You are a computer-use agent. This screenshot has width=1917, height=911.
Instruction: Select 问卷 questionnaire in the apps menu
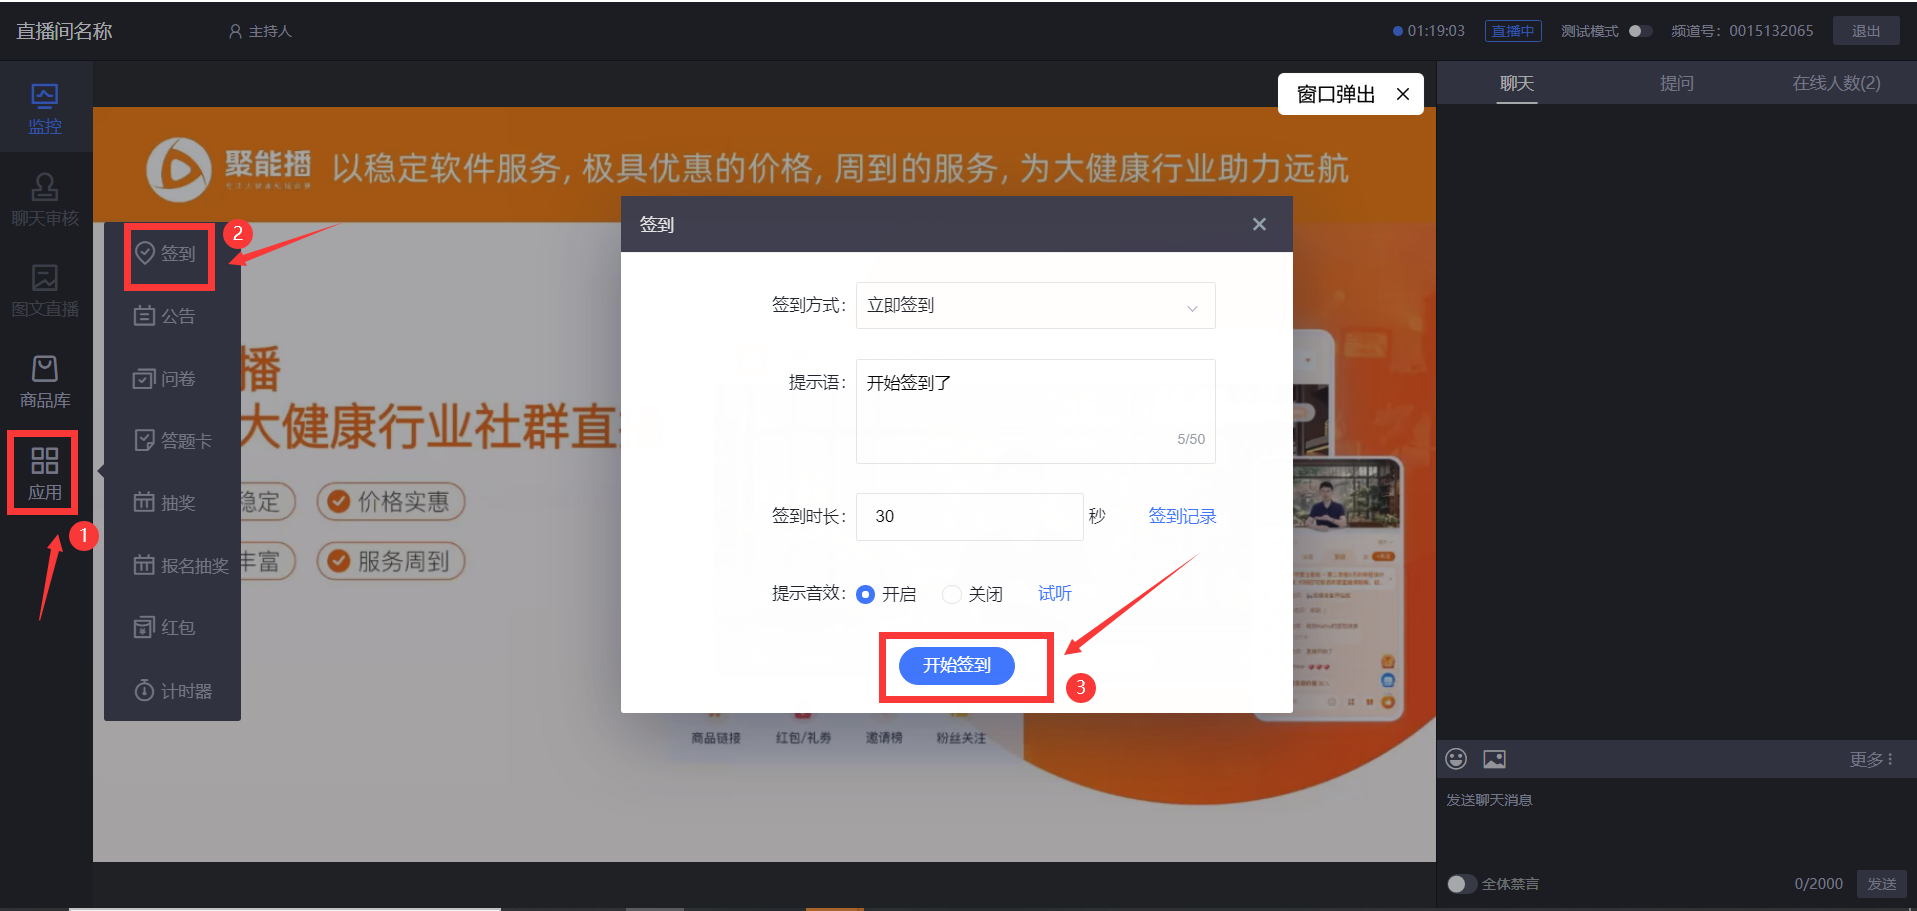pyautogui.click(x=166, y=379)
